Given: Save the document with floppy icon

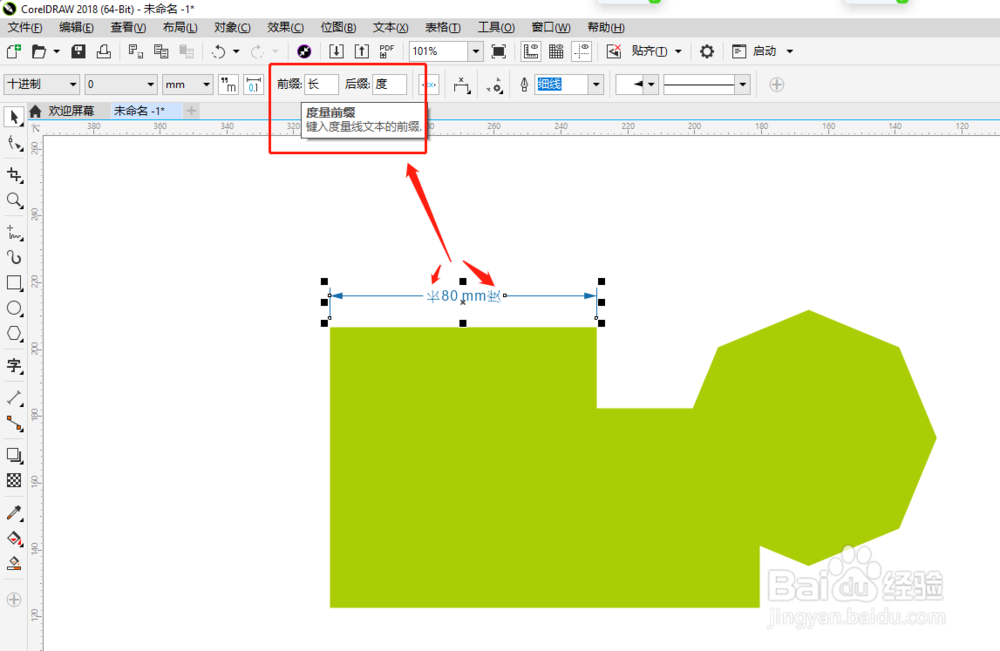Looking at the screenshot, I should tap(78, 52).
